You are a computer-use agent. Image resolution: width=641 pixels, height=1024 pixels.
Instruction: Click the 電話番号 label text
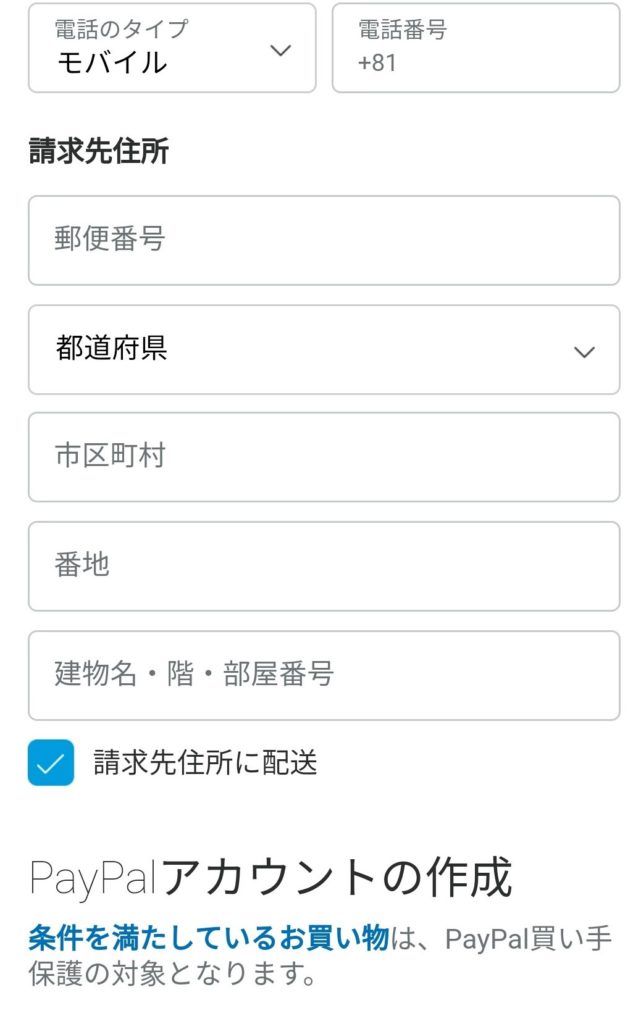402,29
